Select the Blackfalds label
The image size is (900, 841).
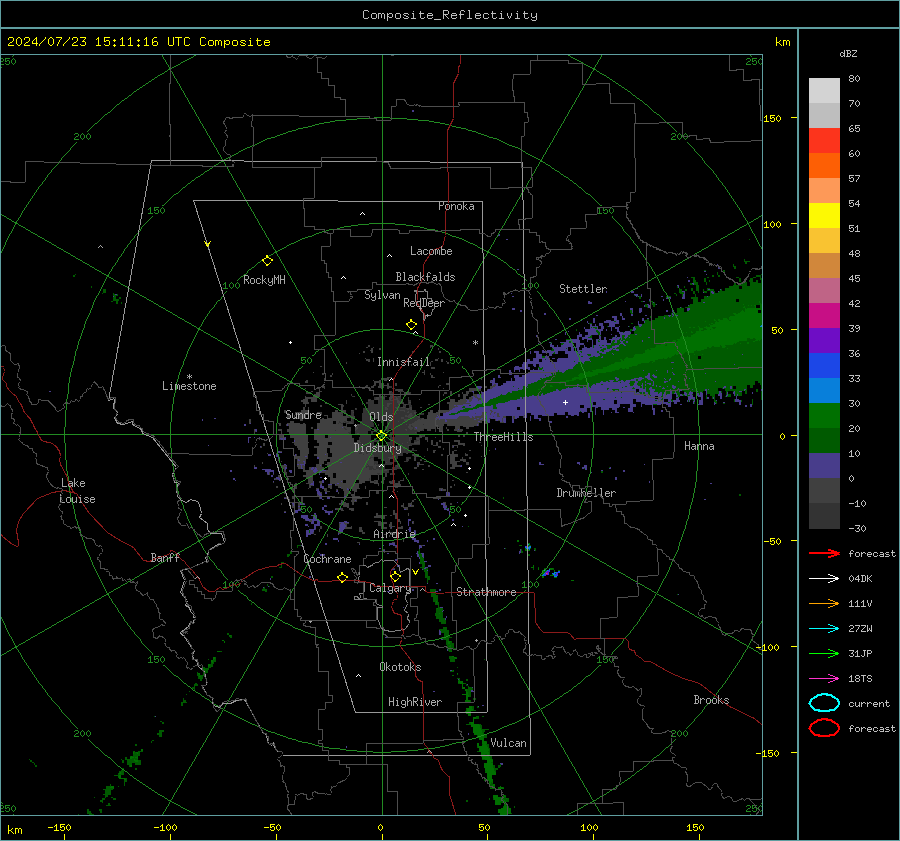point(425,277)
